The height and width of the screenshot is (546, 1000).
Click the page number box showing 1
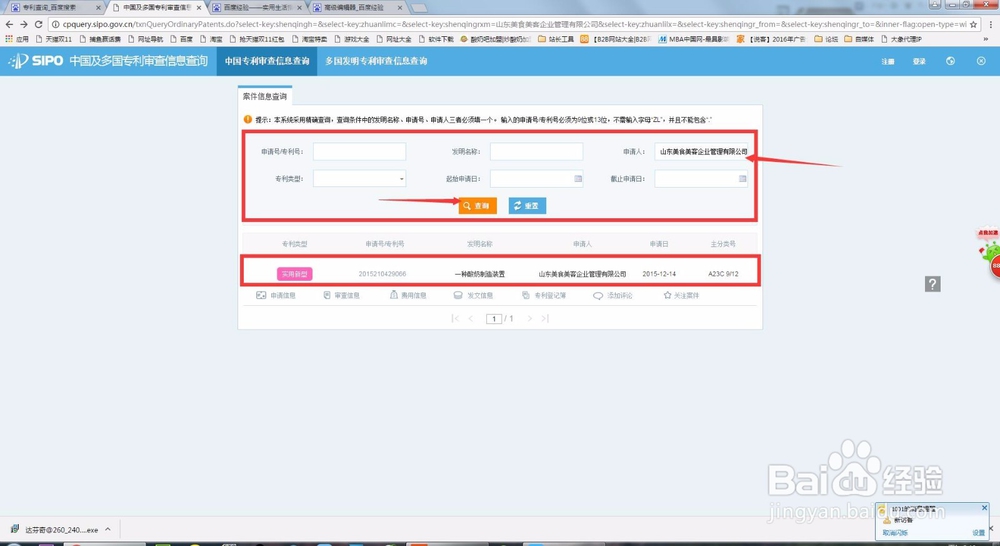click(494, 318)
